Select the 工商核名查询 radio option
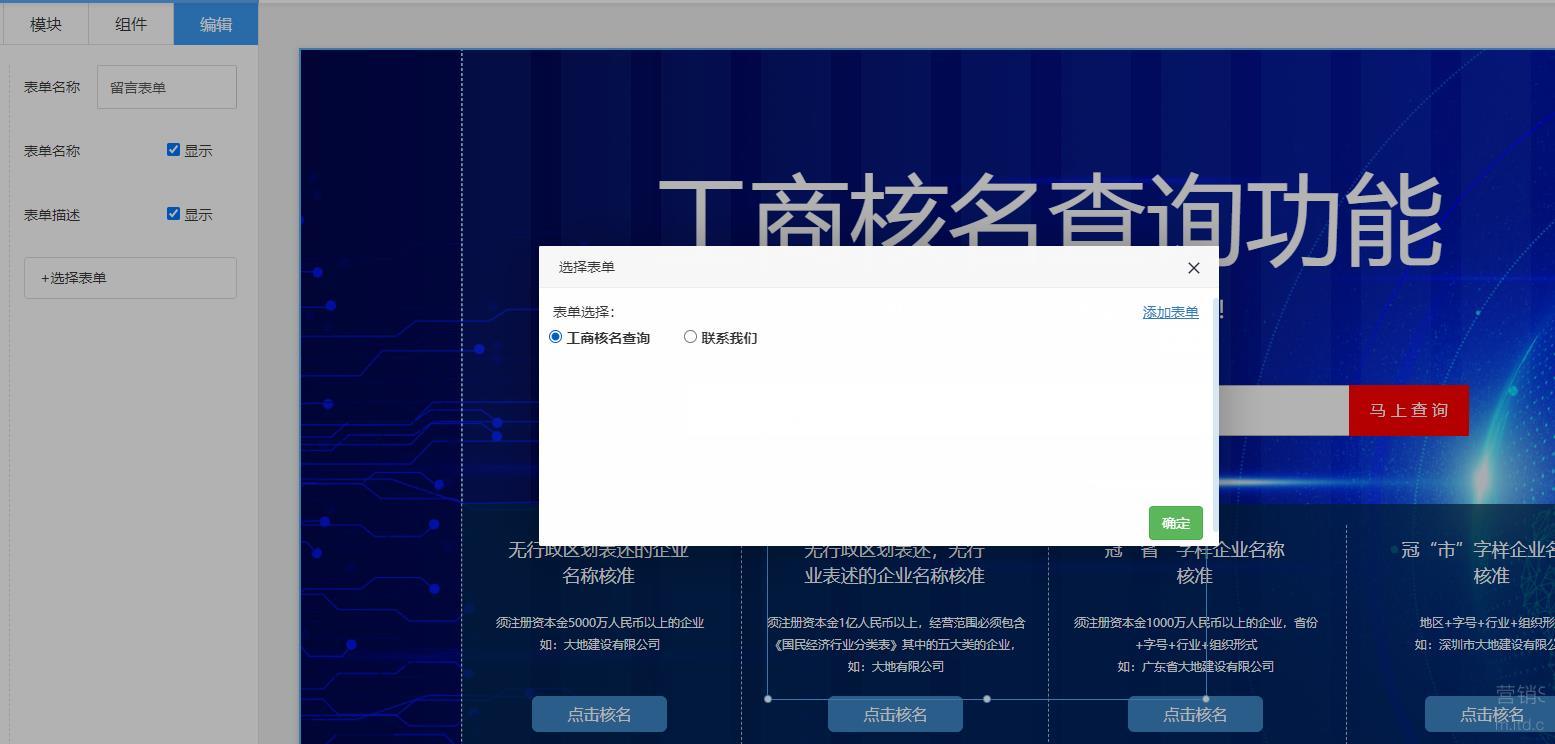The width and height of the screenshot is (1555, 744). coord(556,337)
